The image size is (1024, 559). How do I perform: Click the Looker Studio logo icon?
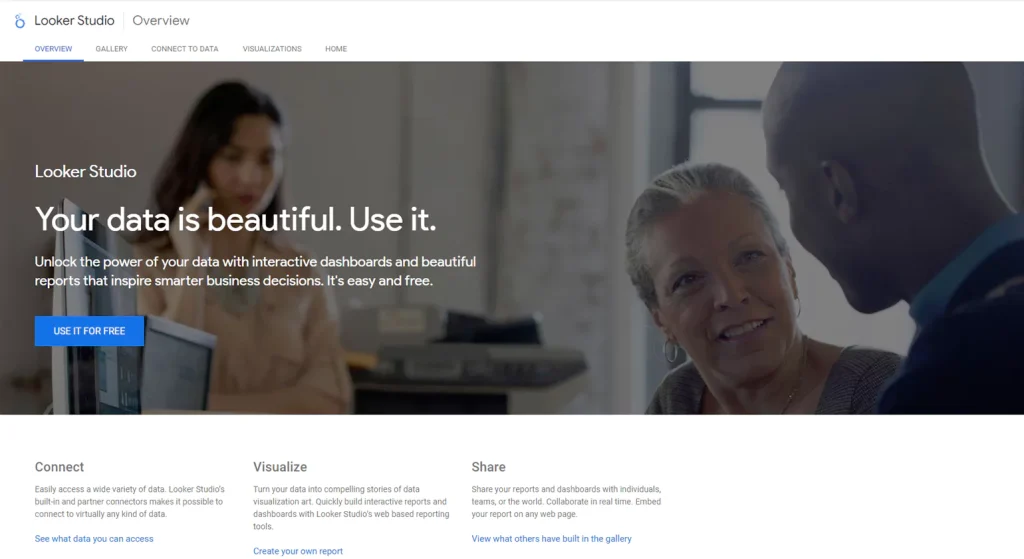click(20, 21)
